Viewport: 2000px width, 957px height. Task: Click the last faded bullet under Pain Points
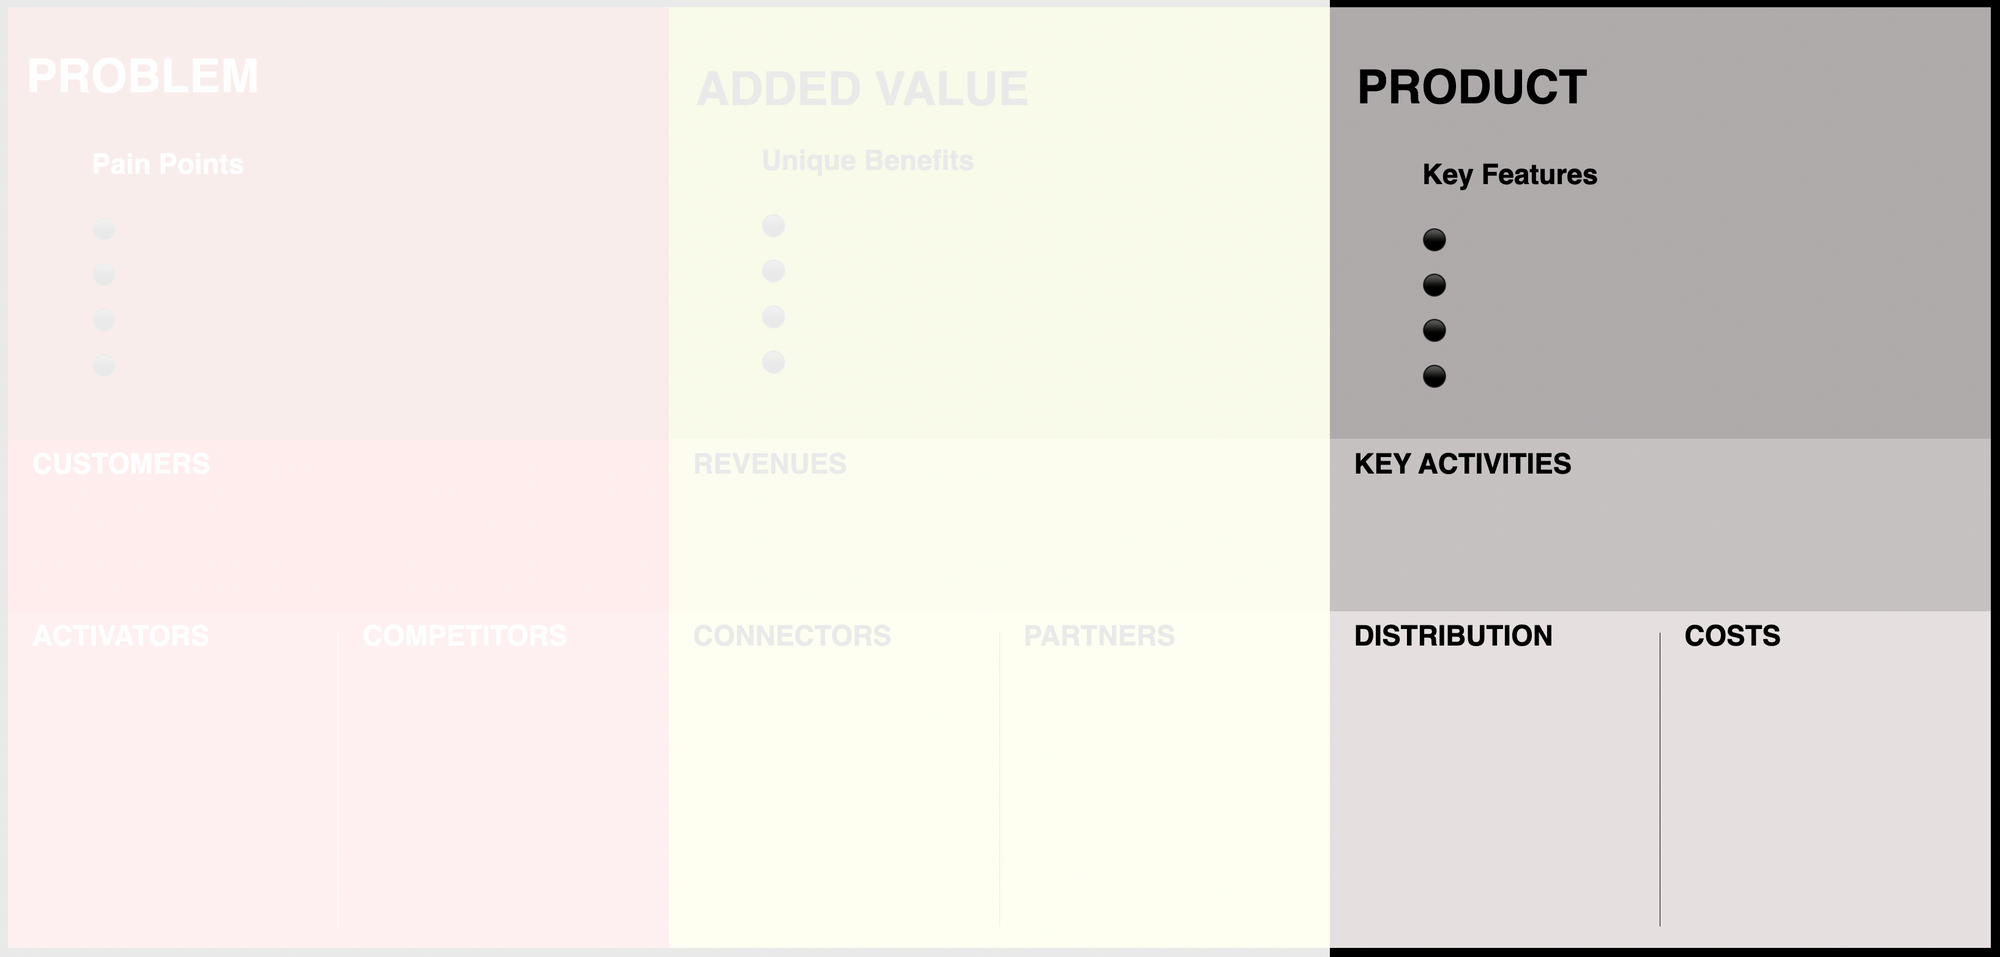104,365
